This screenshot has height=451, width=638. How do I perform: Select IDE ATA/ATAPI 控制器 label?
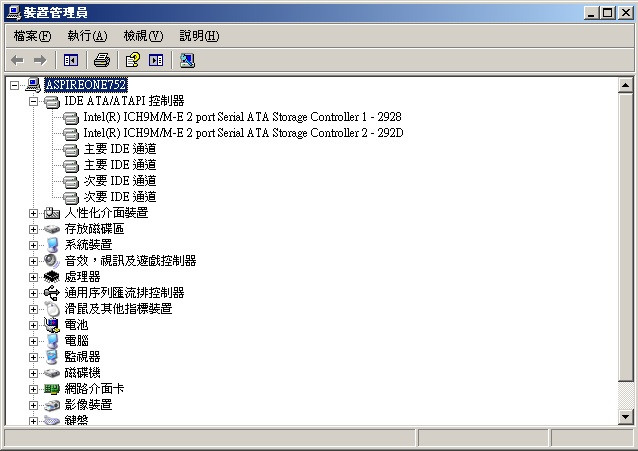click(x=124, y=101)
